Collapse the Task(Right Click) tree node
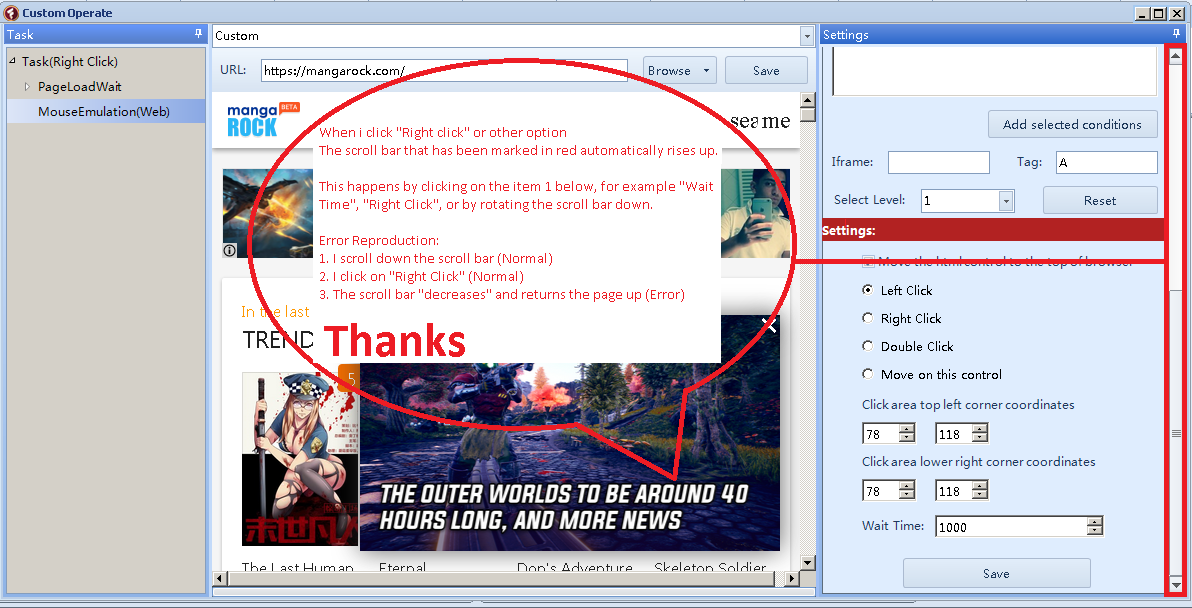The height and width of the screenshot is (608, 1192). 13,61
